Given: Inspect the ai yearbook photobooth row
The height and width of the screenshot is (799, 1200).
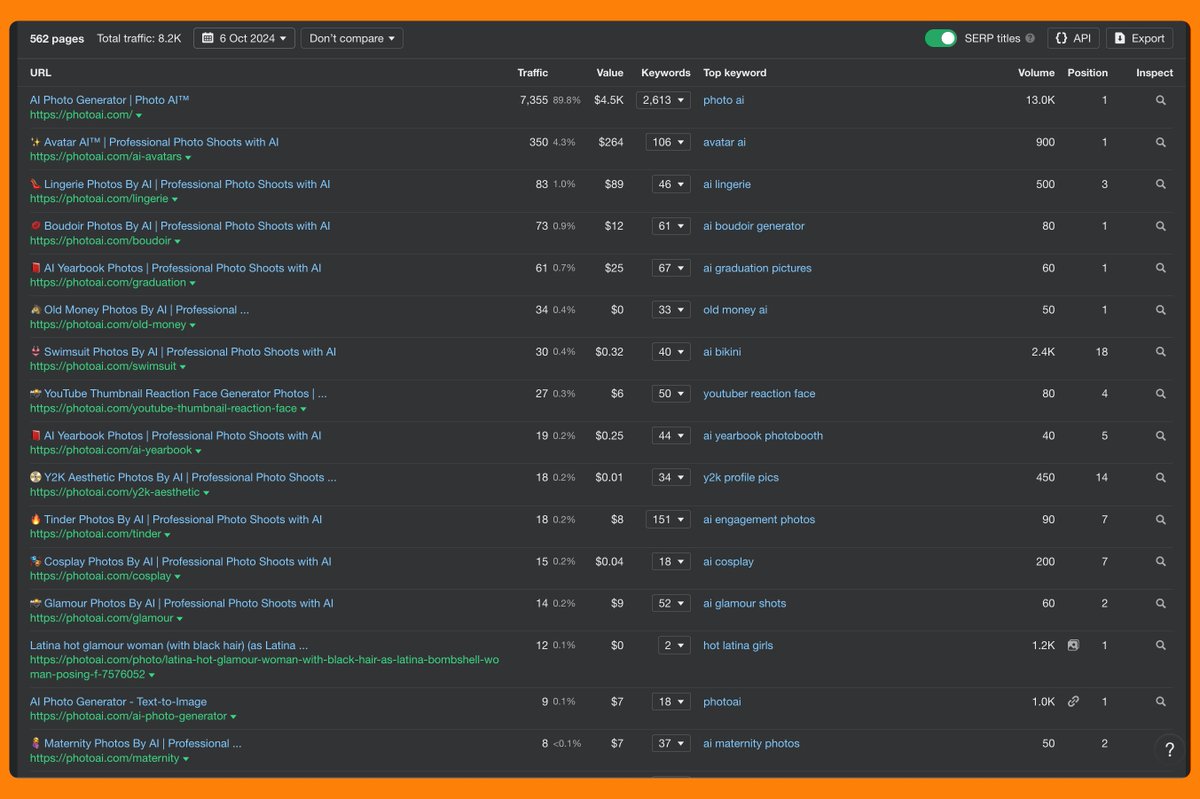Looking at the screenshot, I should (x=1160, y=436).
